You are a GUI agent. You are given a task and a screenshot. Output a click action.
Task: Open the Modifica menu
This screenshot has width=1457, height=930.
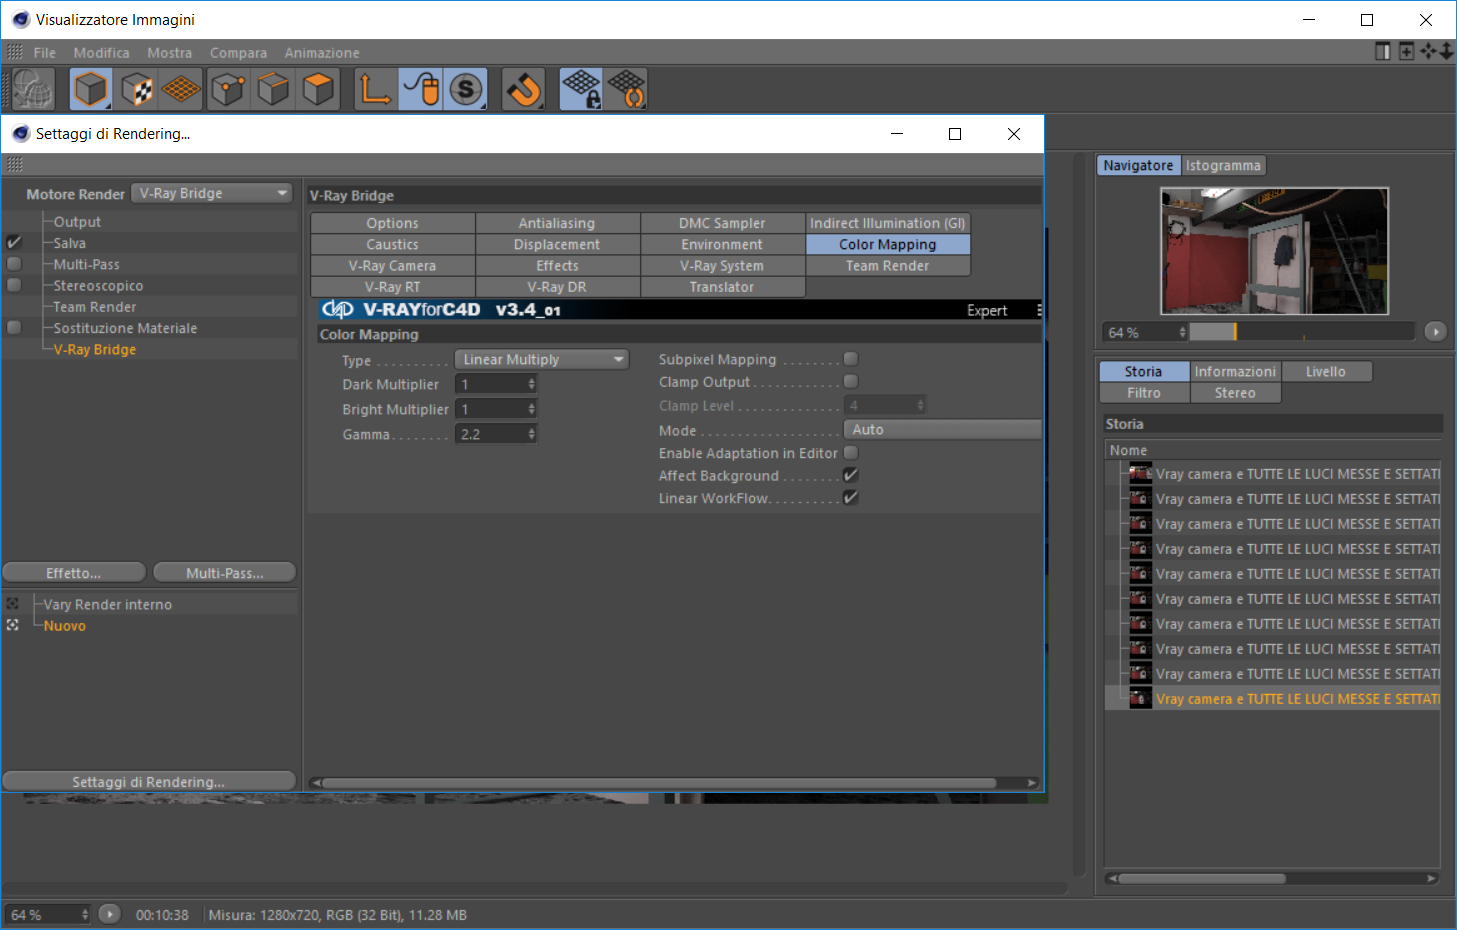click(101, 53)
